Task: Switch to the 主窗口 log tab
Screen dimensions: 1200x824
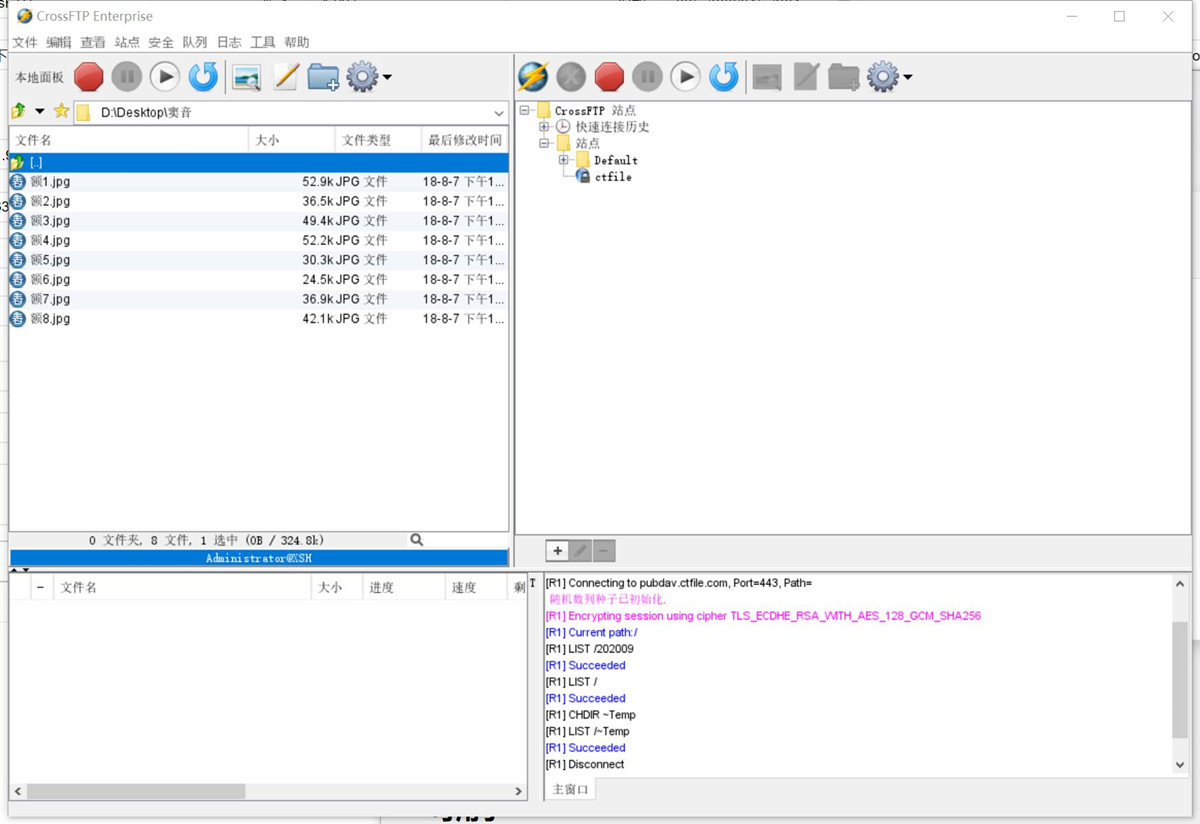Action: (571, 789)
